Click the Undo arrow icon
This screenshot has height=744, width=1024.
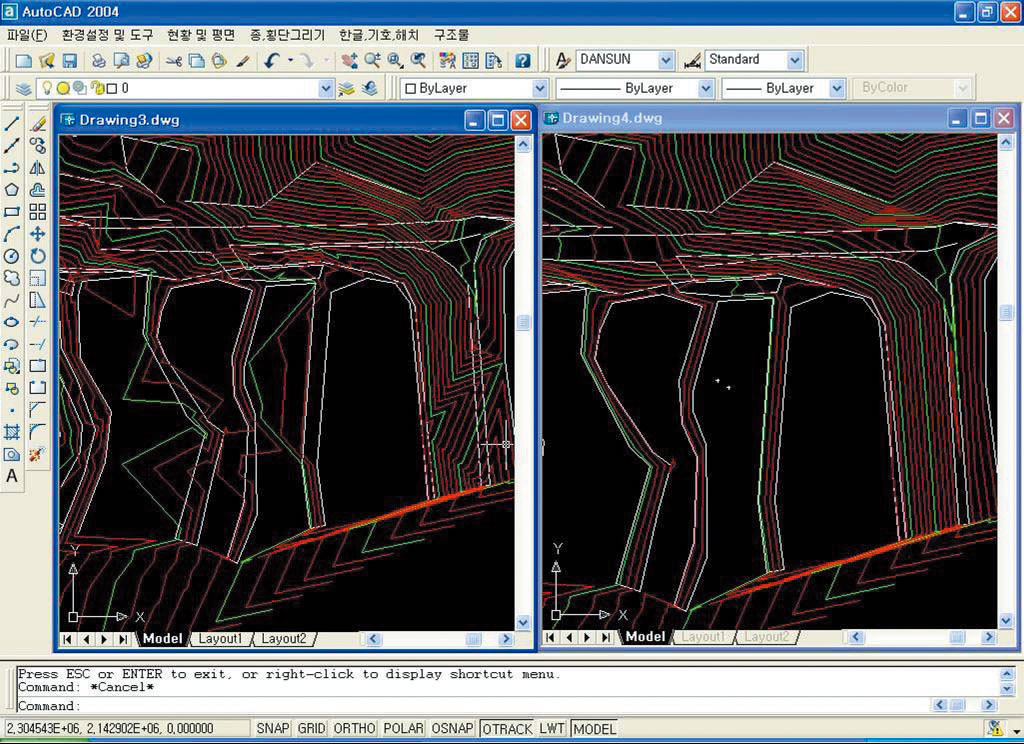point(272,61)
